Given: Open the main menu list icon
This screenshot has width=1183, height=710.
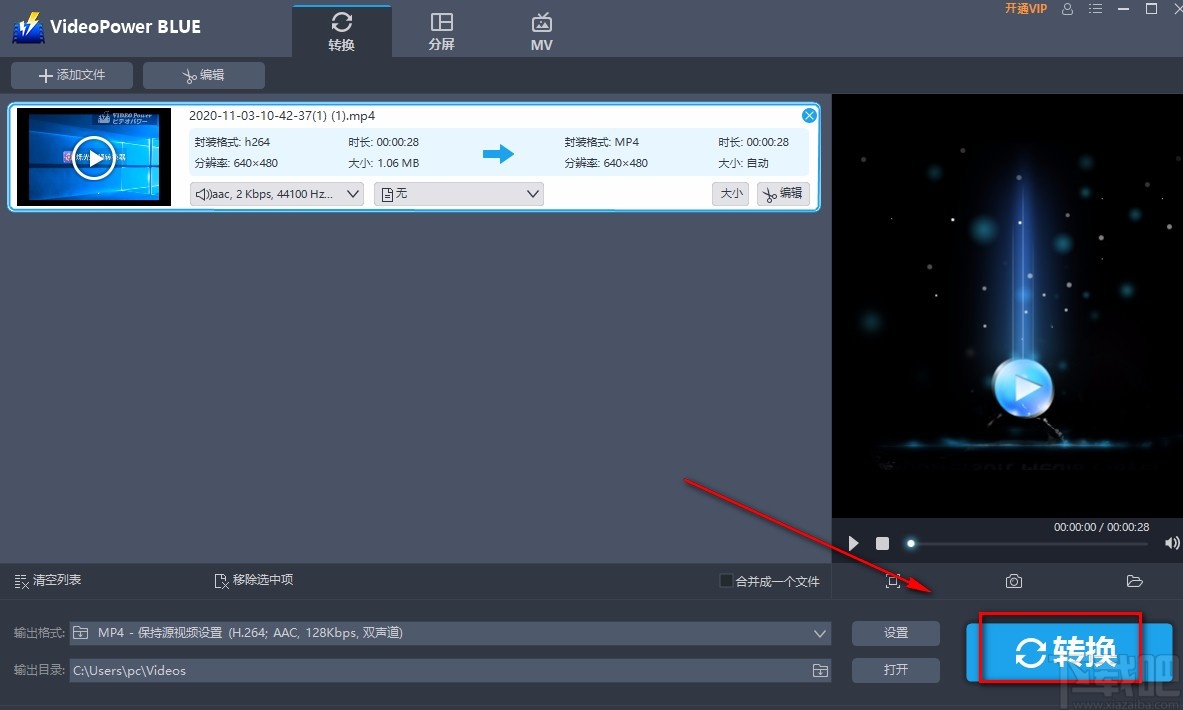Looking at the screenshot, I should [1095, 9].
